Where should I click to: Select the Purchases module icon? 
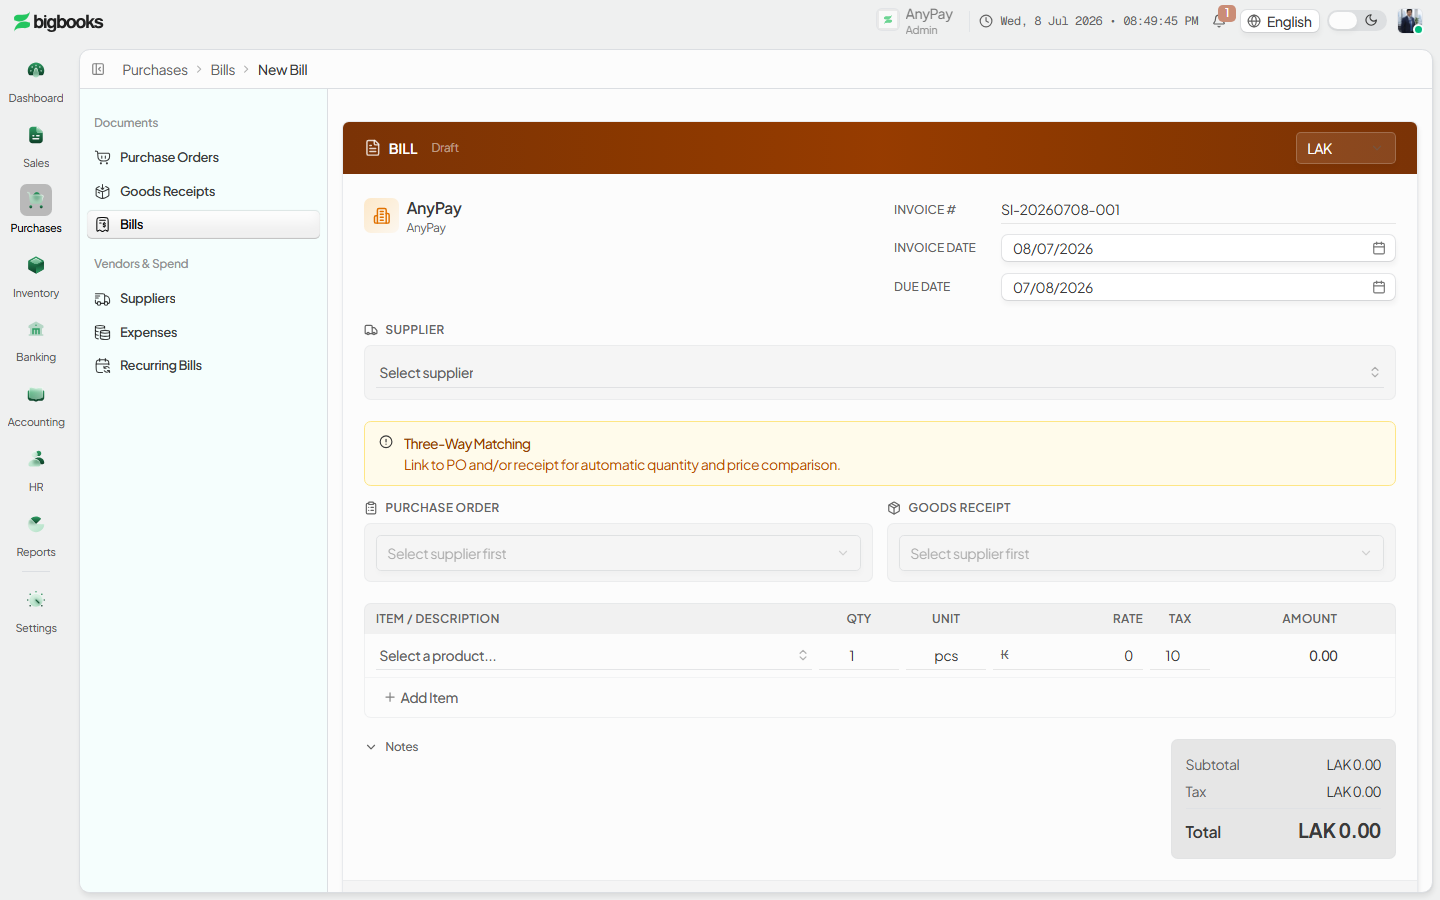pyautogui.click(x=36, y=200)
